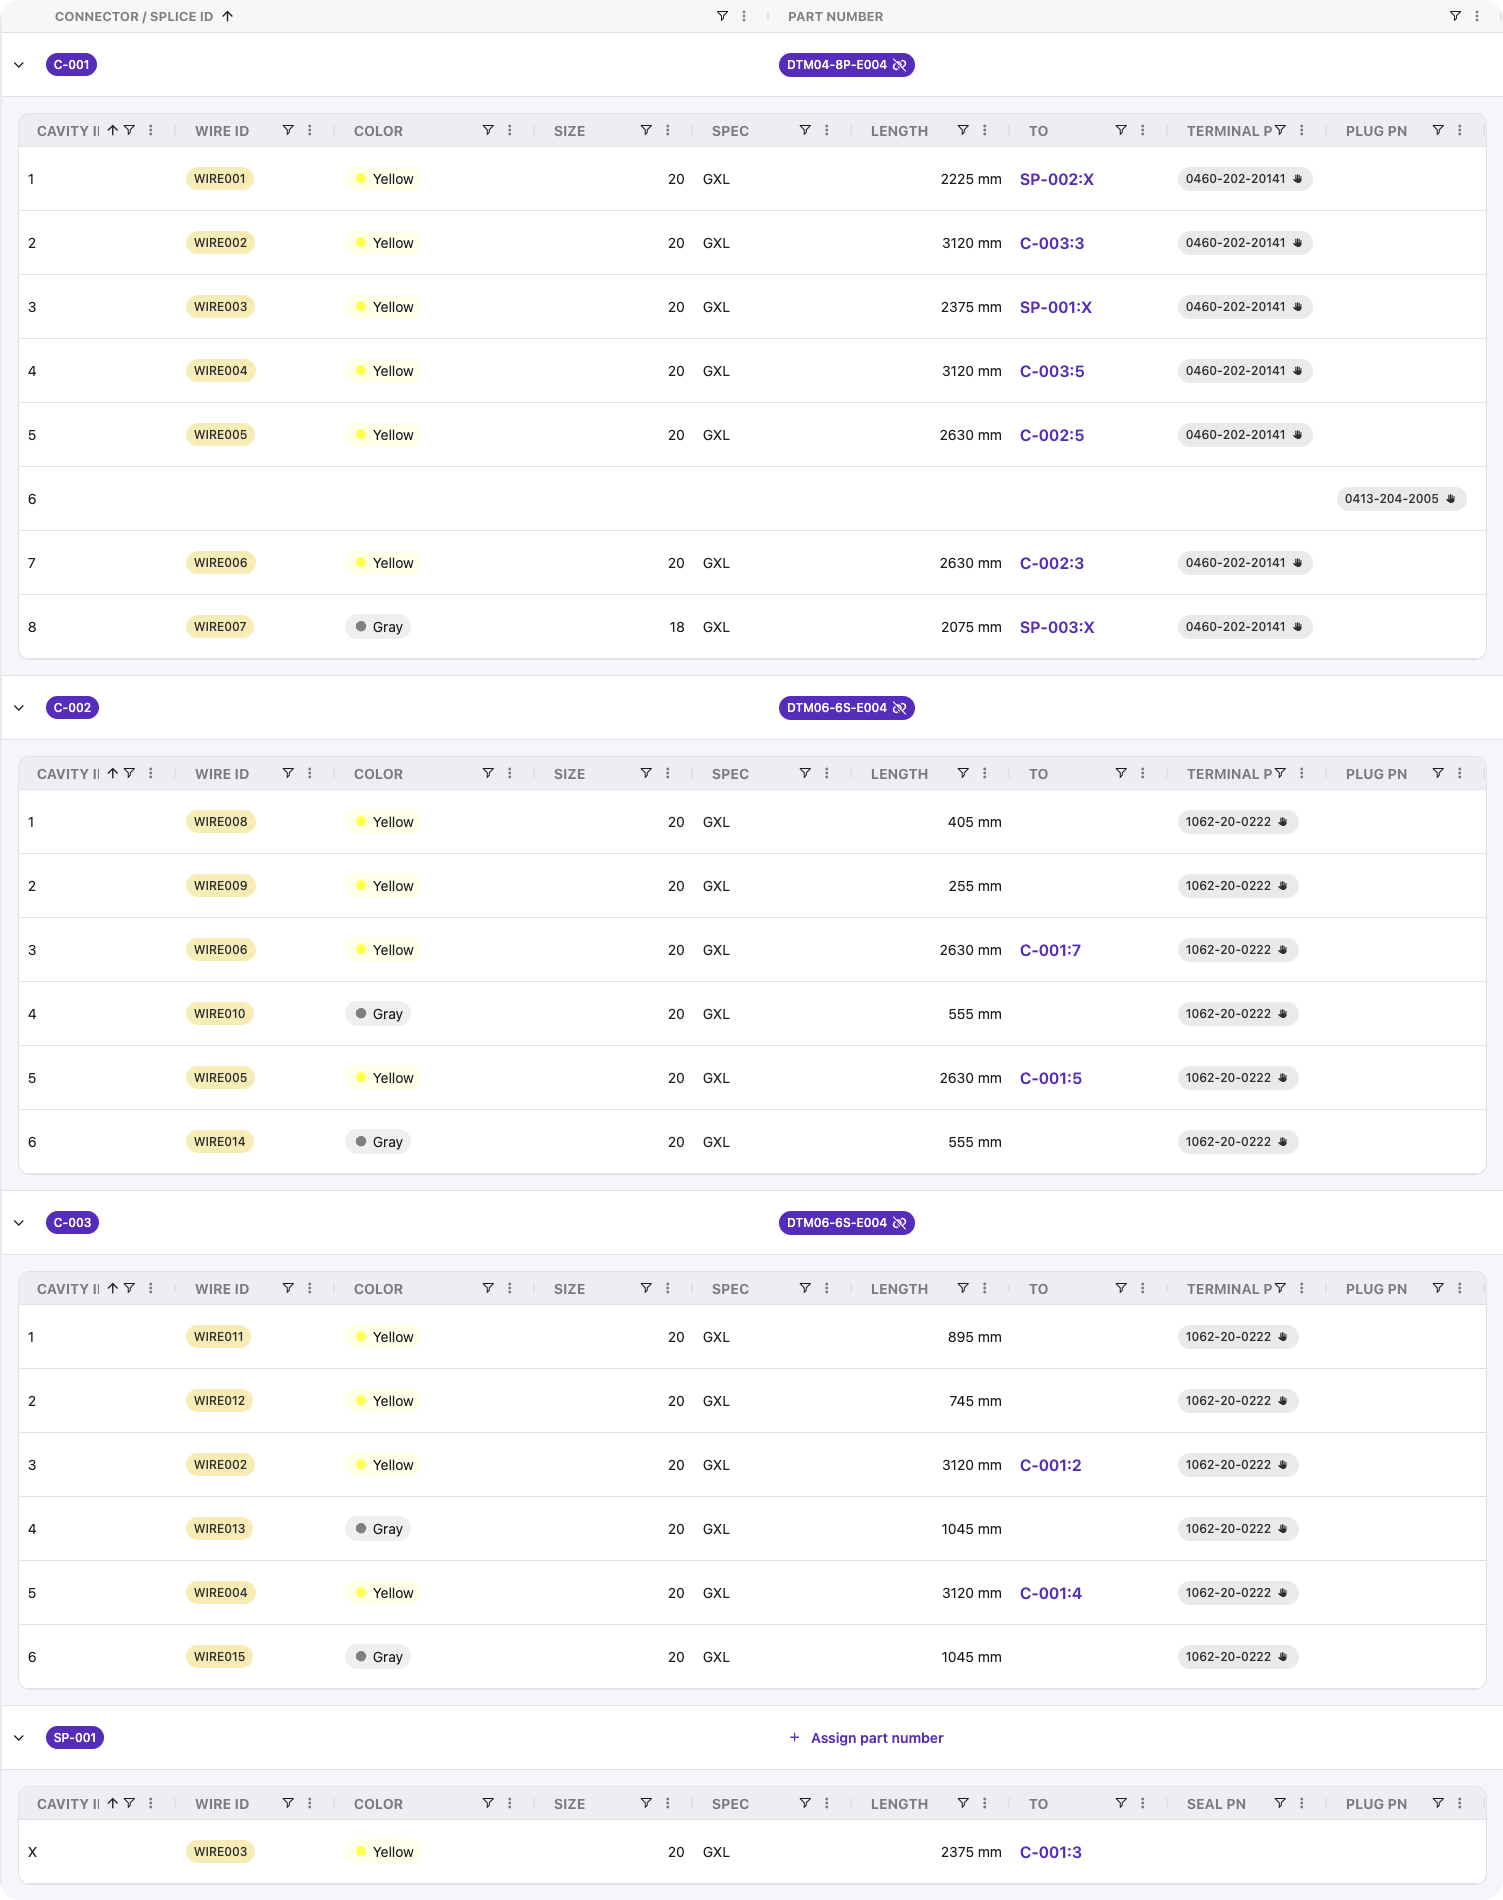This screenshot has height=1900, width=1503.
Task: Click Assign part number for SP-001
Action: point(866,1738)
